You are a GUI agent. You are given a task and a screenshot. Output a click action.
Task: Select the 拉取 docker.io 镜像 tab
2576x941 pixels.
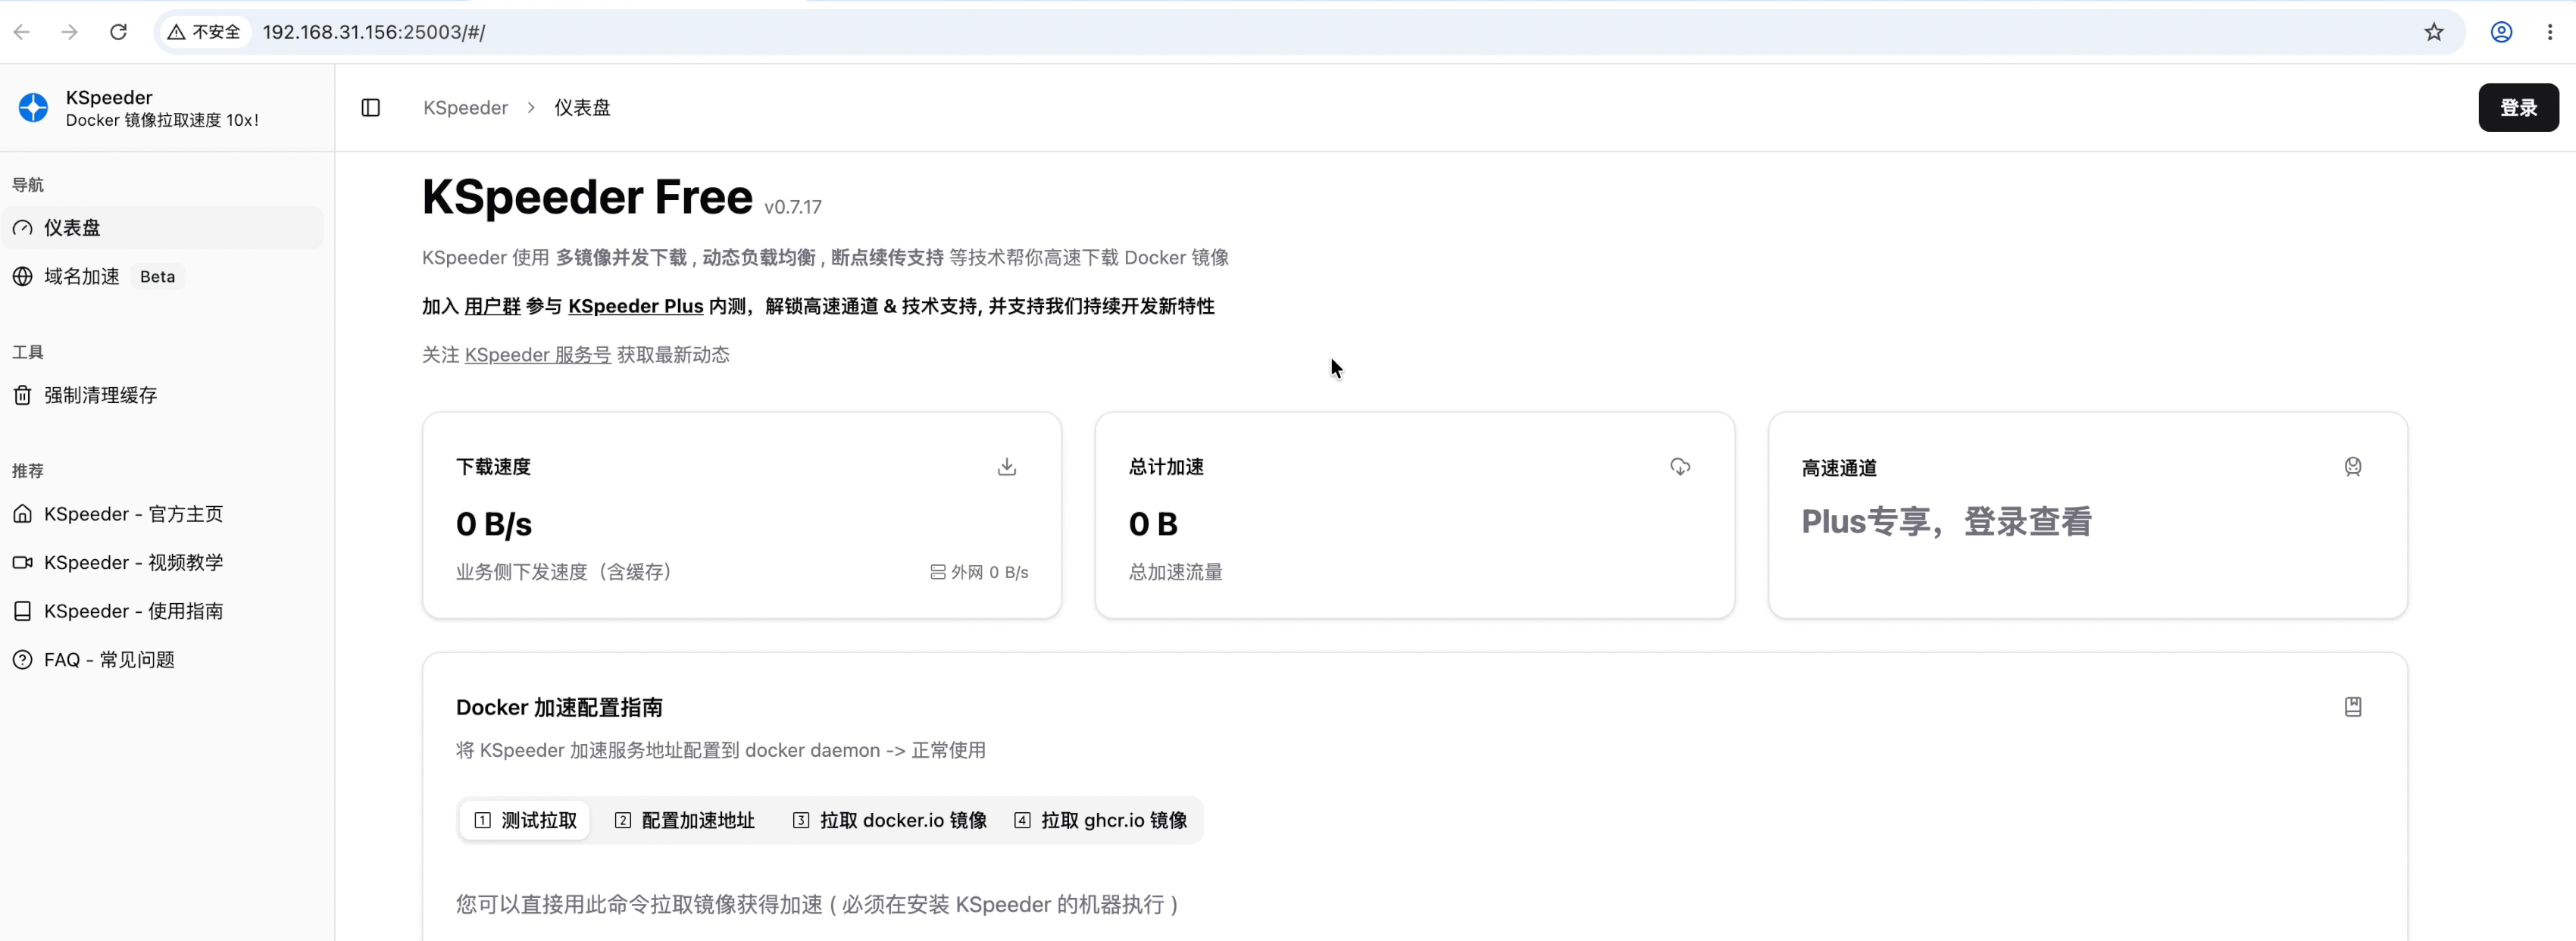890,820
